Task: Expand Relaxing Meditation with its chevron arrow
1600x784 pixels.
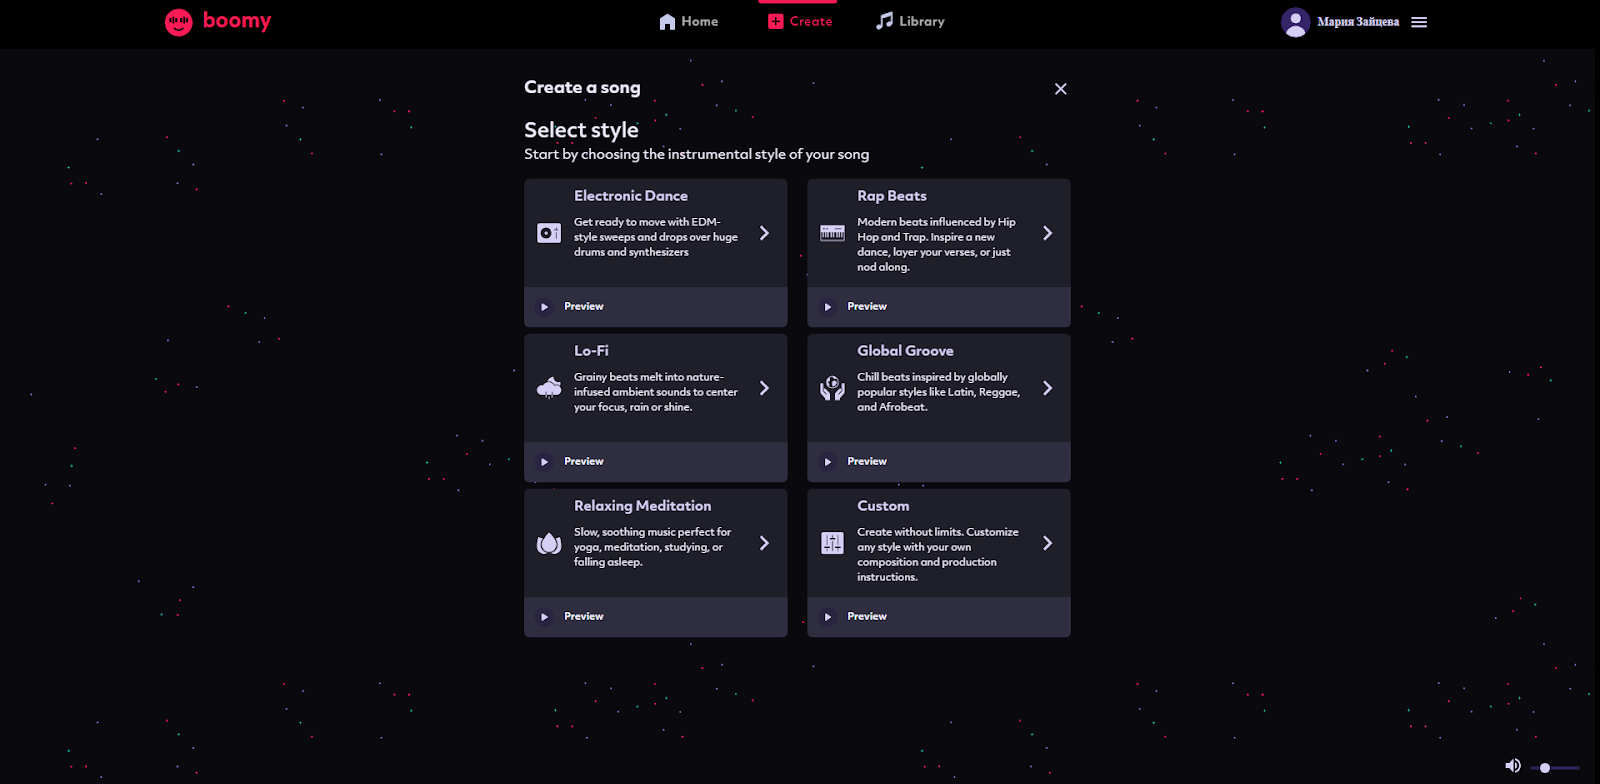Action: click(764, 543)
